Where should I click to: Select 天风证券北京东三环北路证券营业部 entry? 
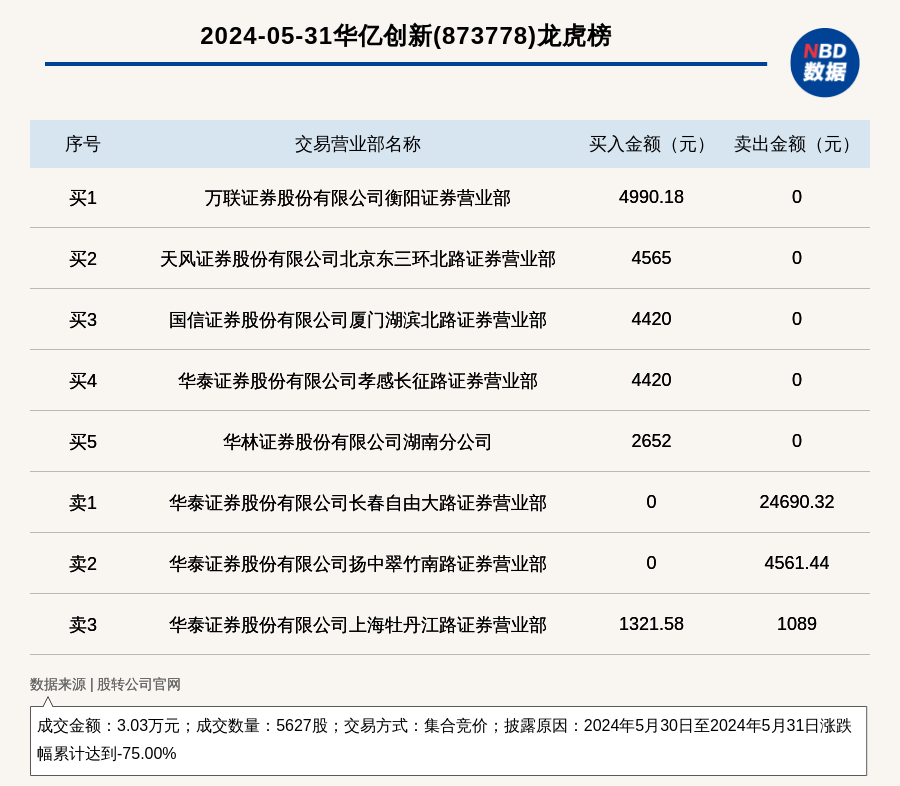click(x=358, y=259)
